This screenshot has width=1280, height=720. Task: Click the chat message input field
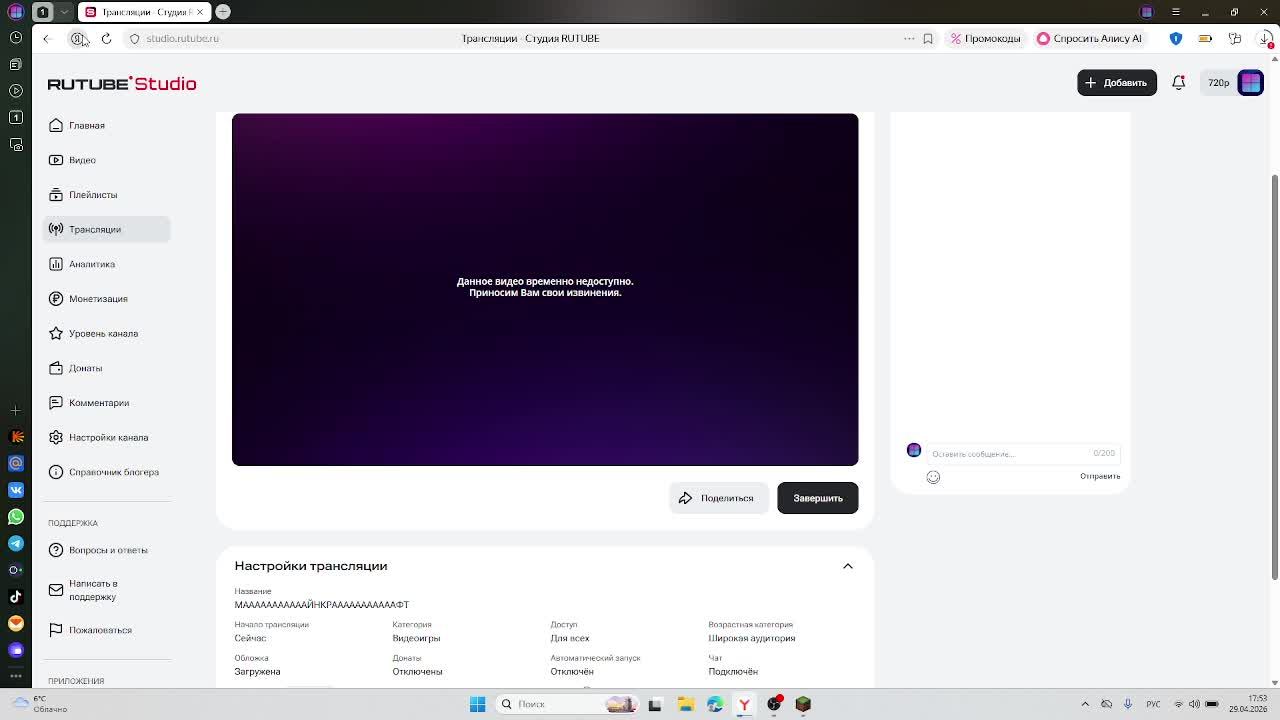pos(1022,454)
